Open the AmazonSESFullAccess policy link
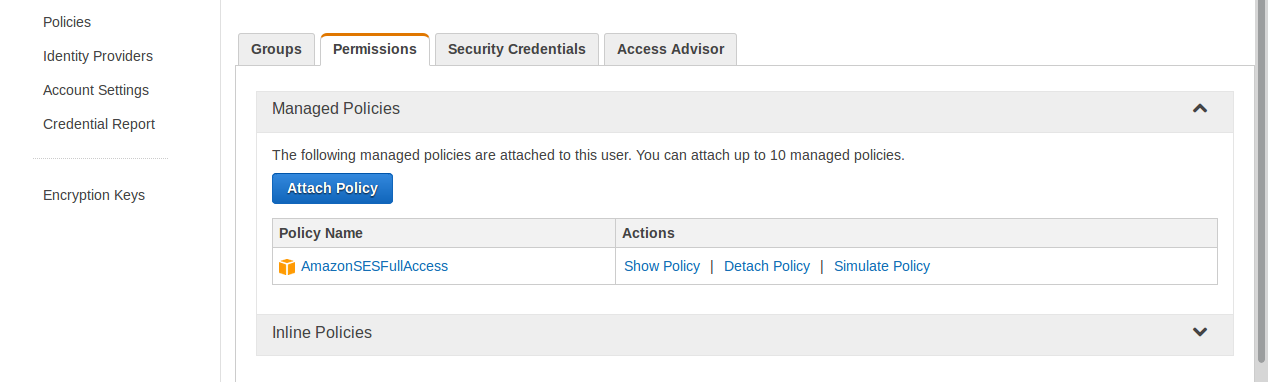 pos(374,266)
